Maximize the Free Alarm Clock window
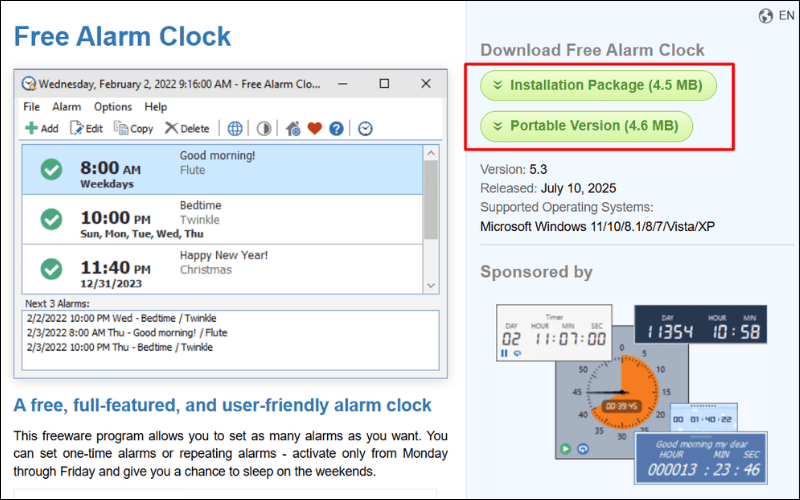800x500 pixels. [384, 84]
